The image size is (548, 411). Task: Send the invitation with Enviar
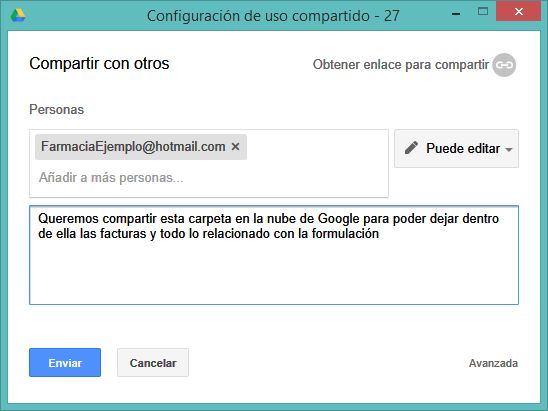[x=65, y=362]
